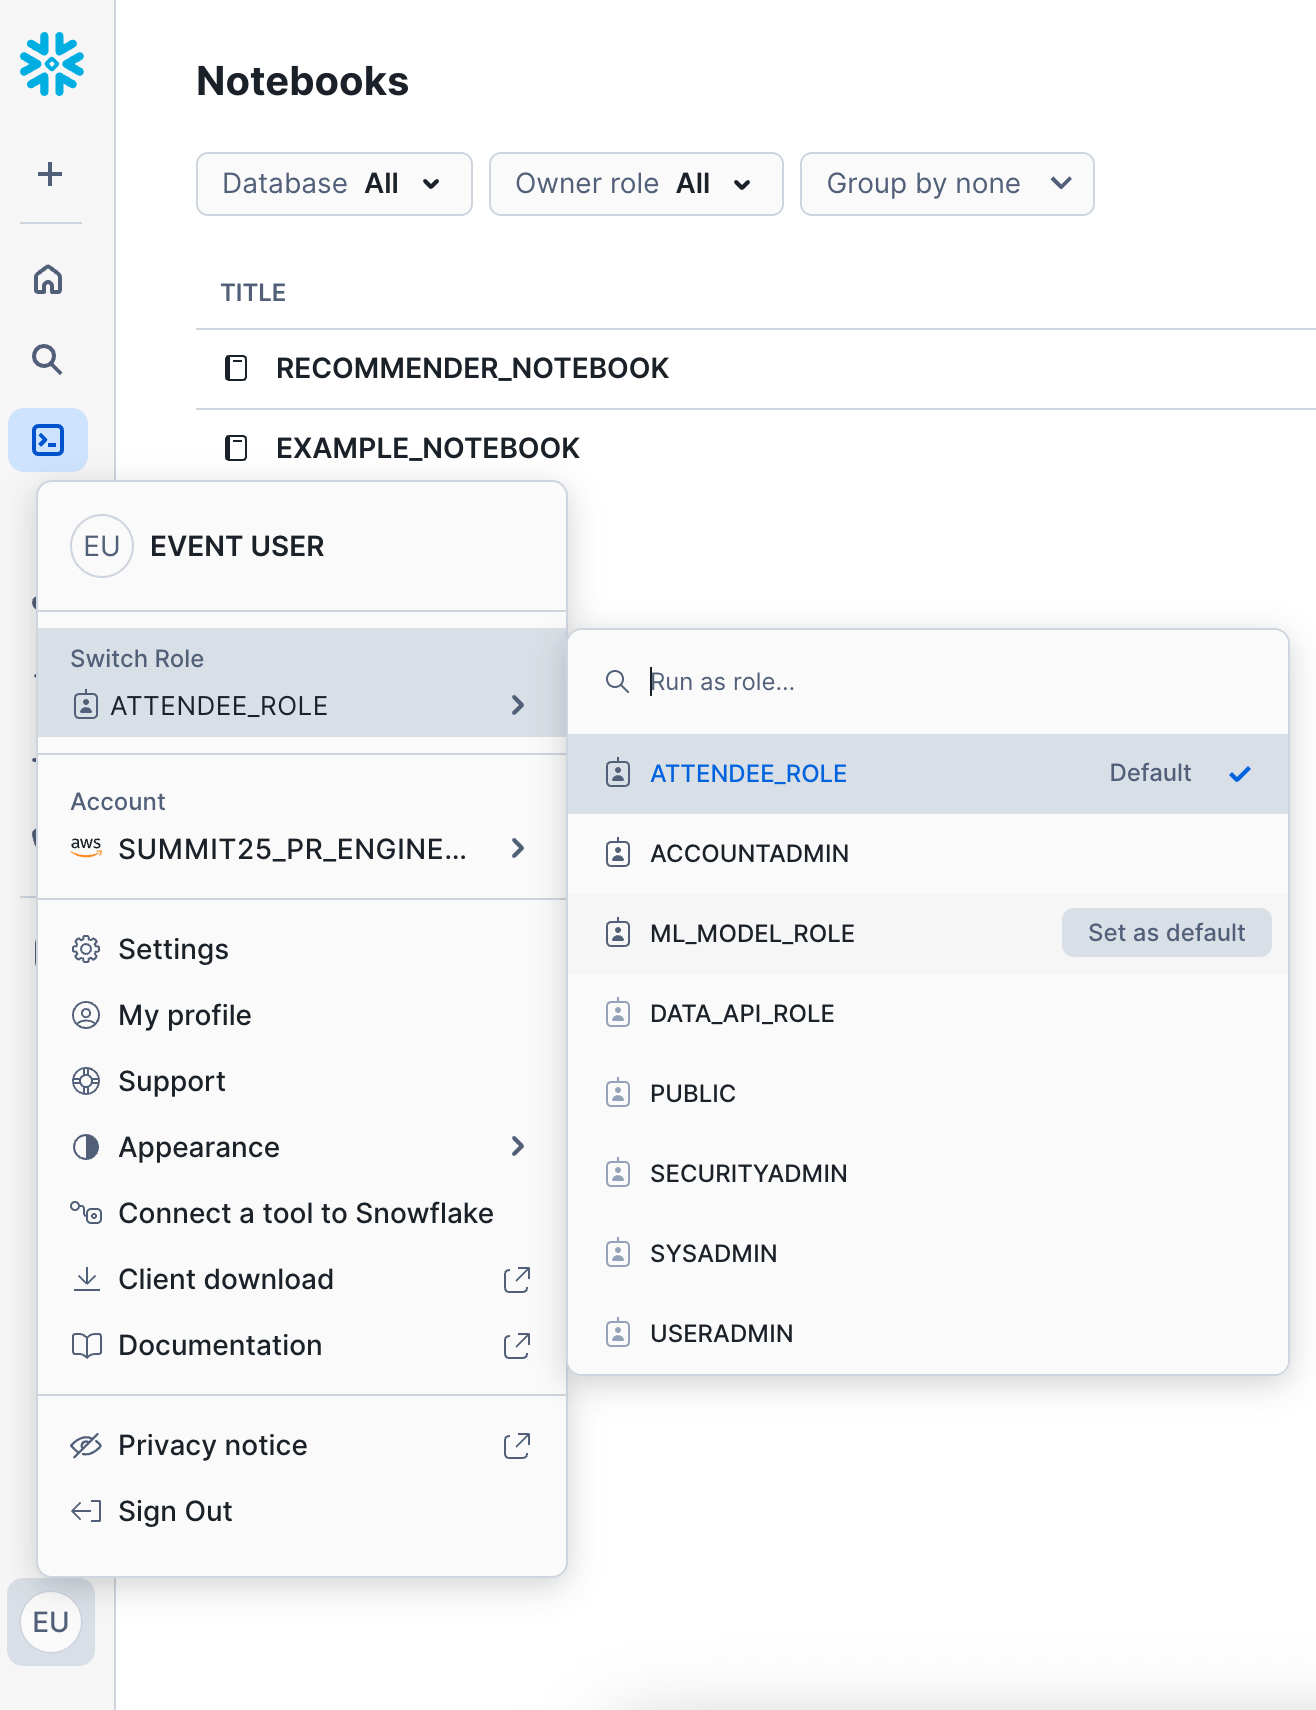Click the Snowflake logo in the sidebar

(52, 64)
